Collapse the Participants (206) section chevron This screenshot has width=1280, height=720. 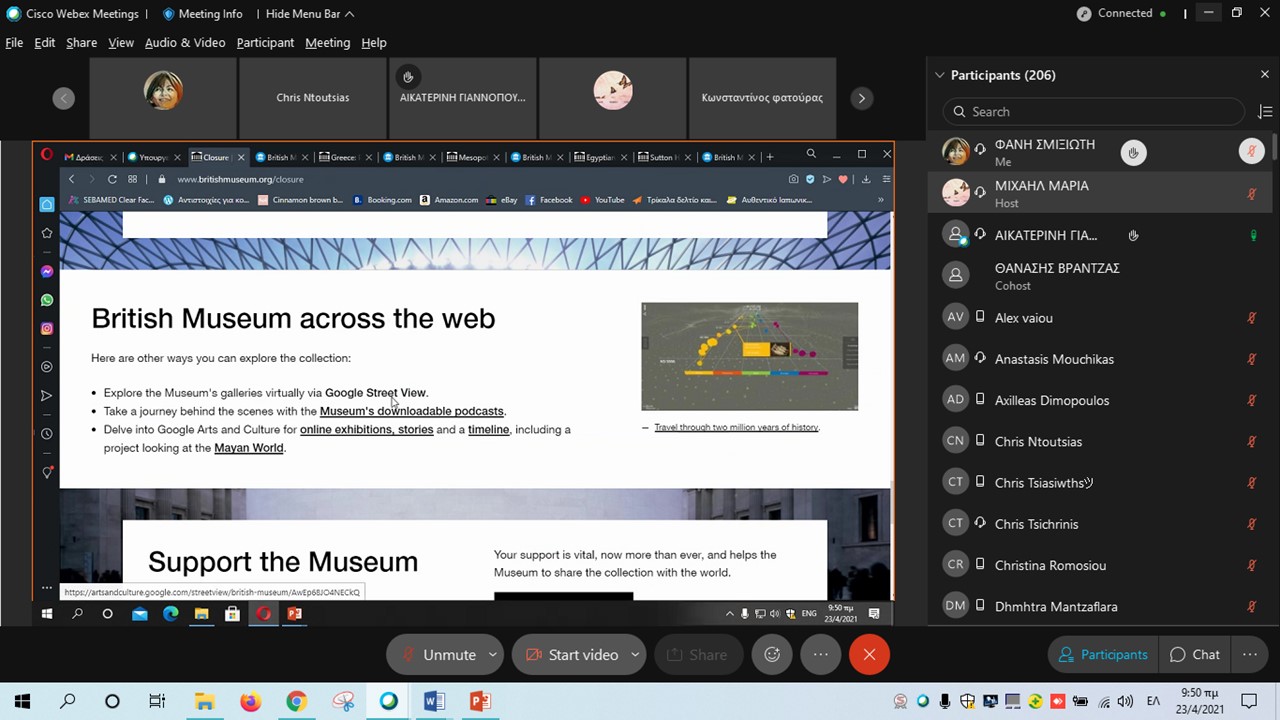[940, 75]
